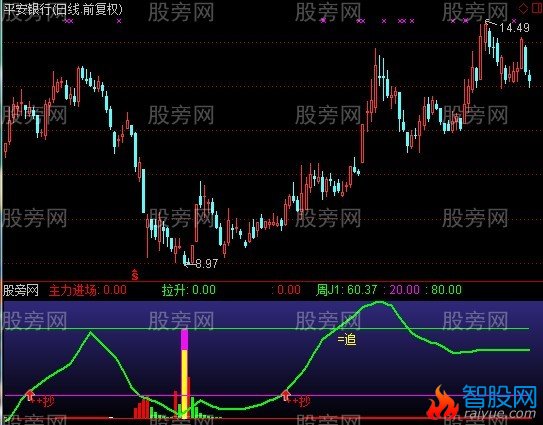Screen dimensions: 543x425
Task: Click the chart title 平安银行(日线.前复权)
Action: (63, 9)
